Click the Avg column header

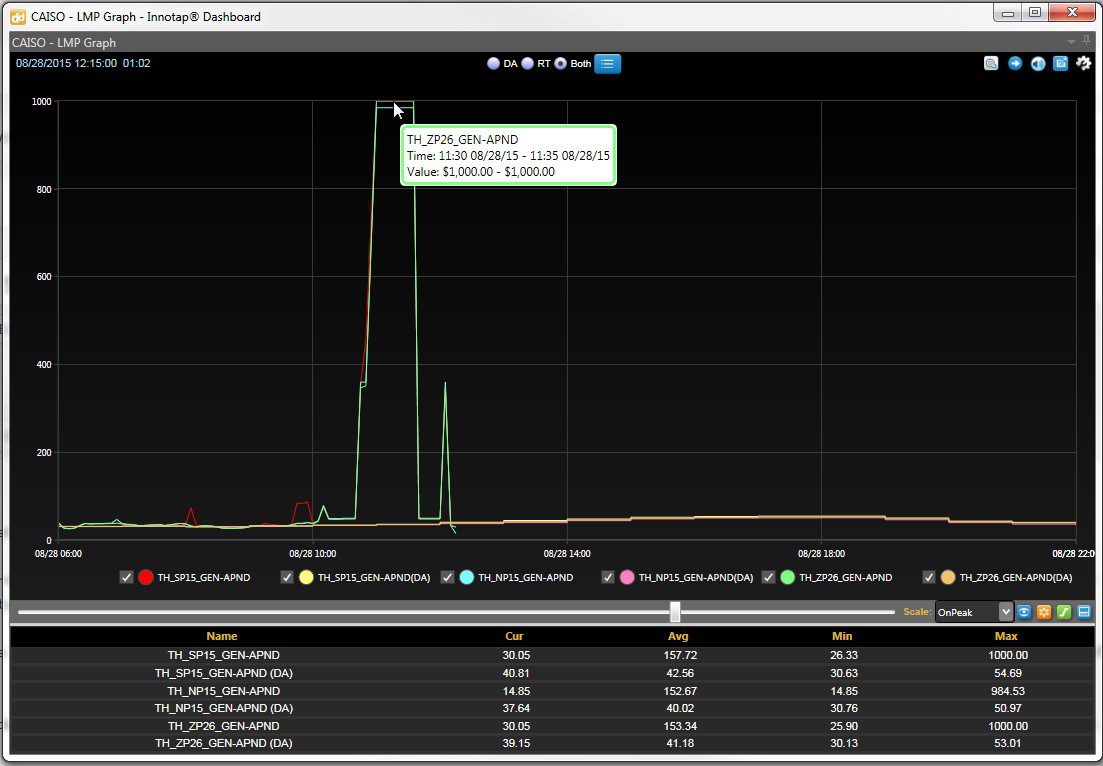point(678,636)
